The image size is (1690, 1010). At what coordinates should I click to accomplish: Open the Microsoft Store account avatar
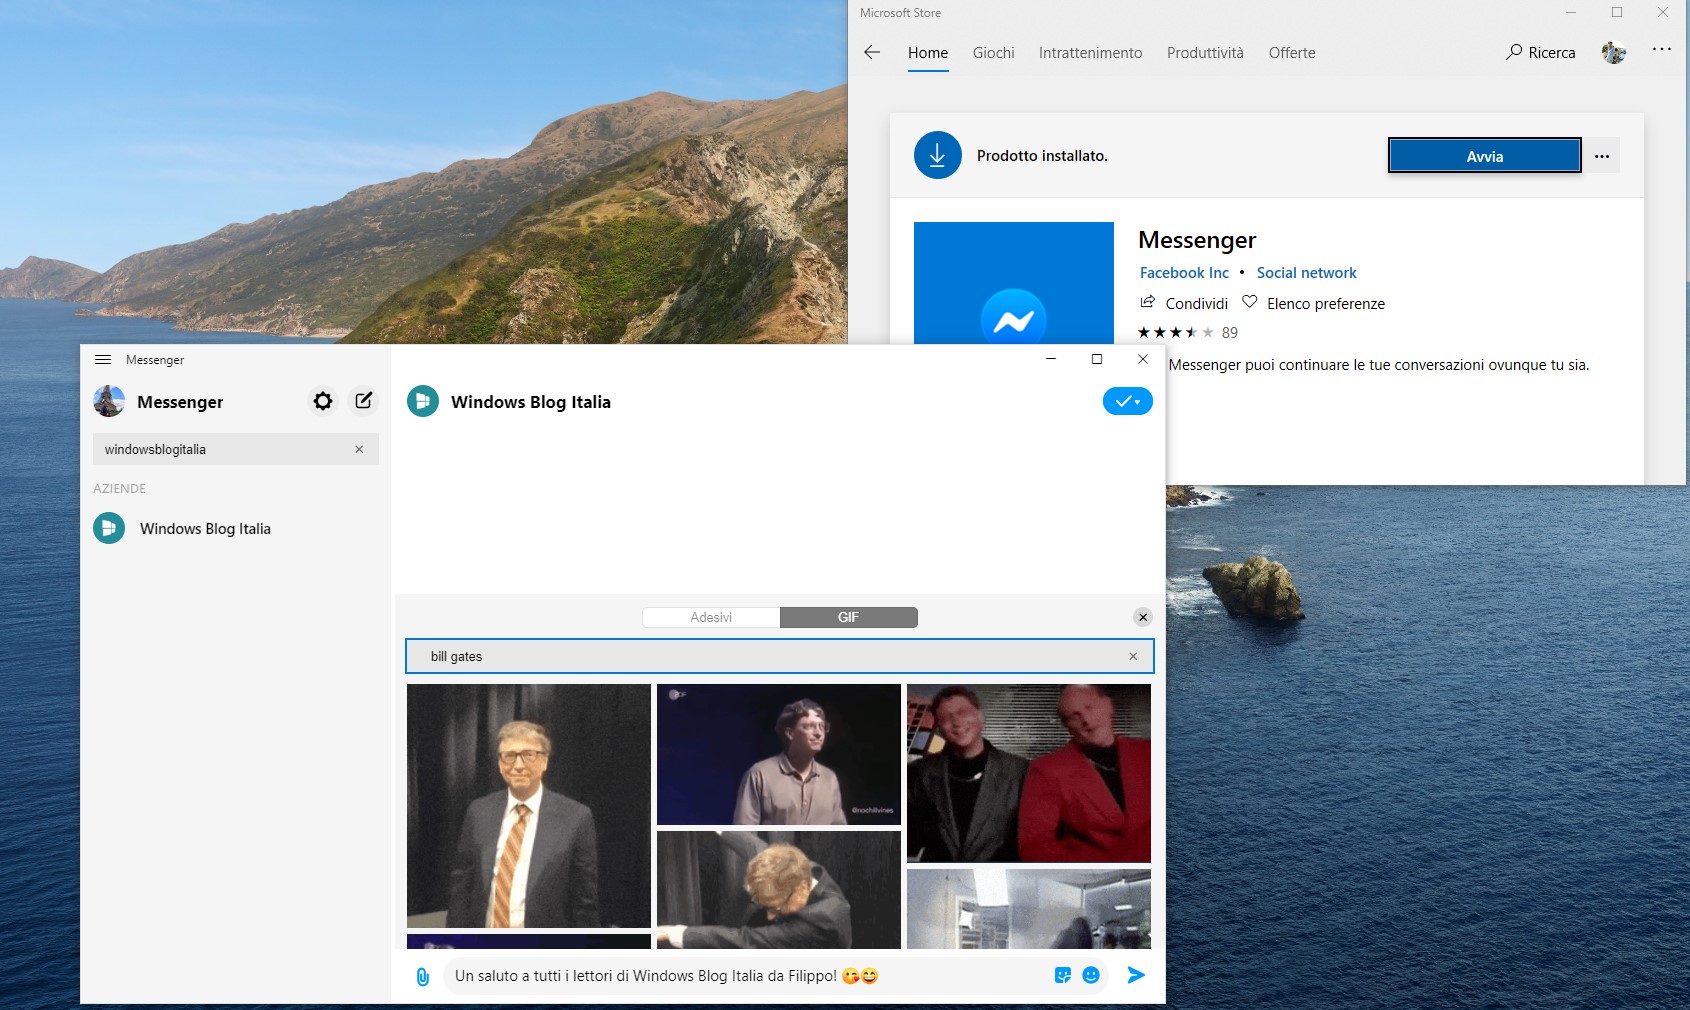pos(1613,53)
